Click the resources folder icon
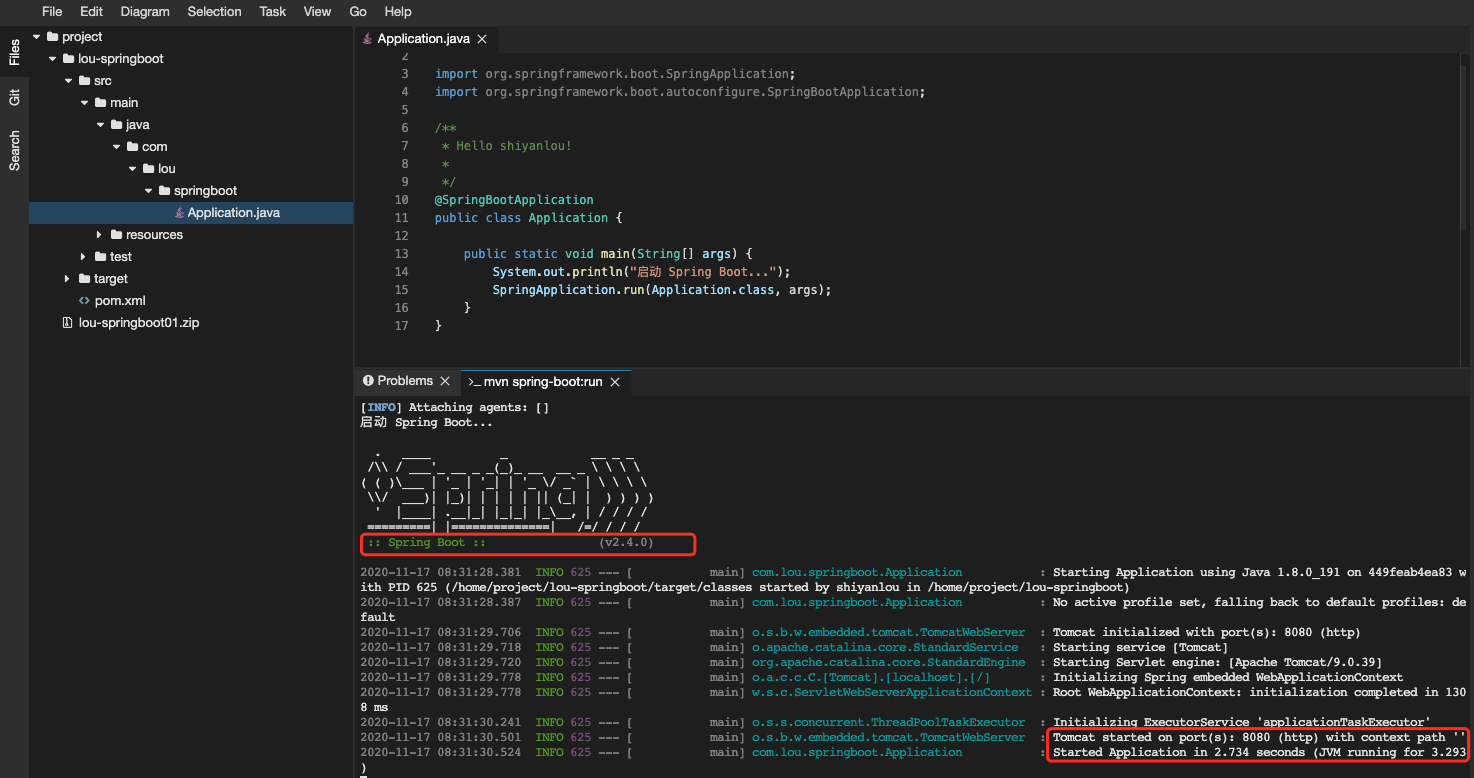 116,235
